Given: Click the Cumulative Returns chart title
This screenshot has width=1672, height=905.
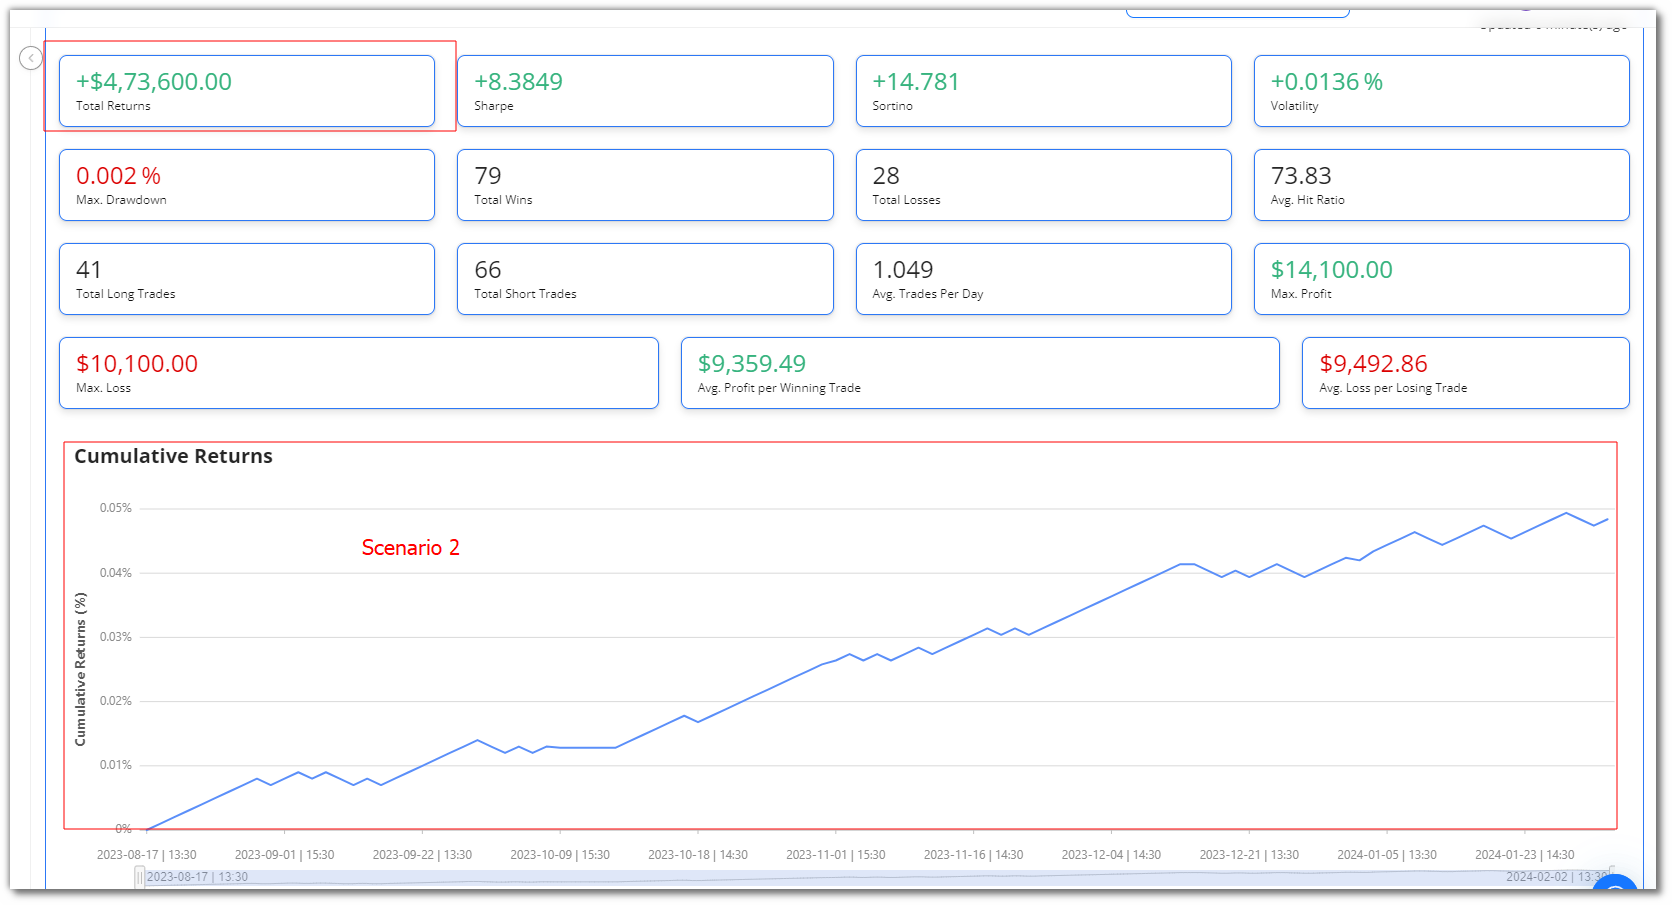Looking at the screenshot, I should coord(173,456).
